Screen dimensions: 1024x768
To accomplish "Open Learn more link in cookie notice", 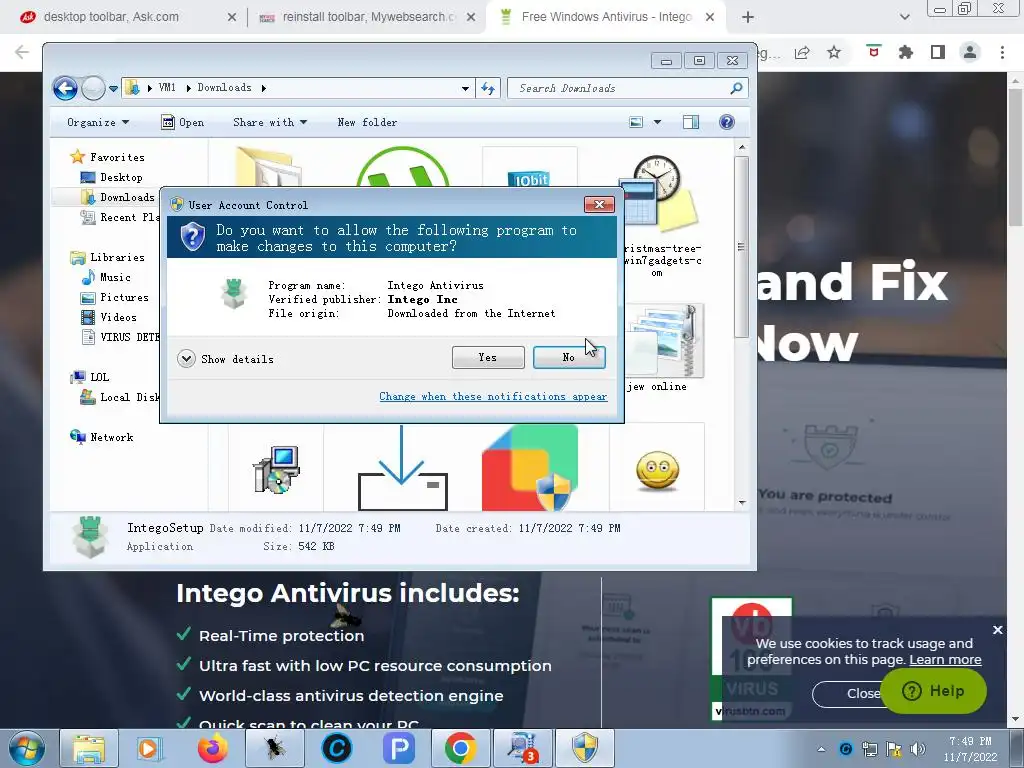I will 945,660.
